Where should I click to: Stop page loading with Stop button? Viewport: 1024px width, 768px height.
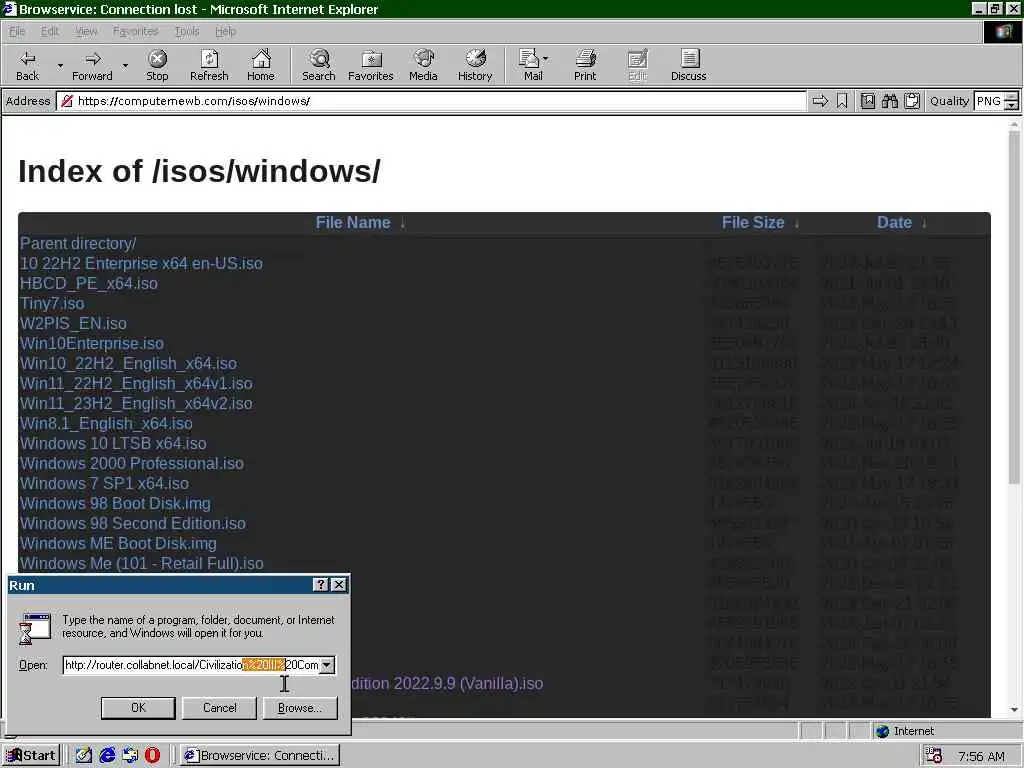click(157, 65)
